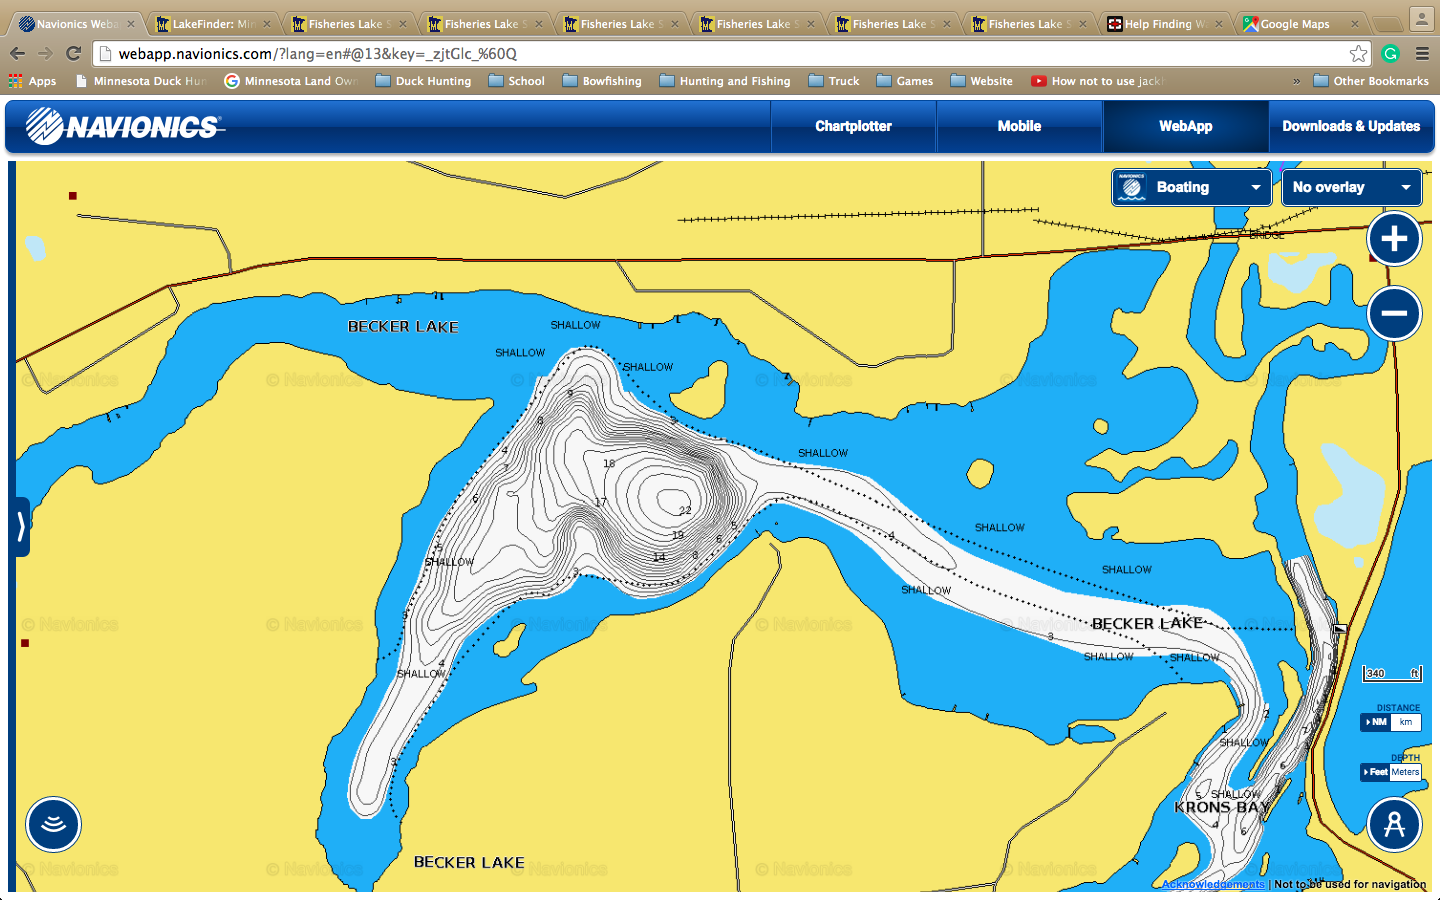Close the LakeFinder tab

(267, 24)
